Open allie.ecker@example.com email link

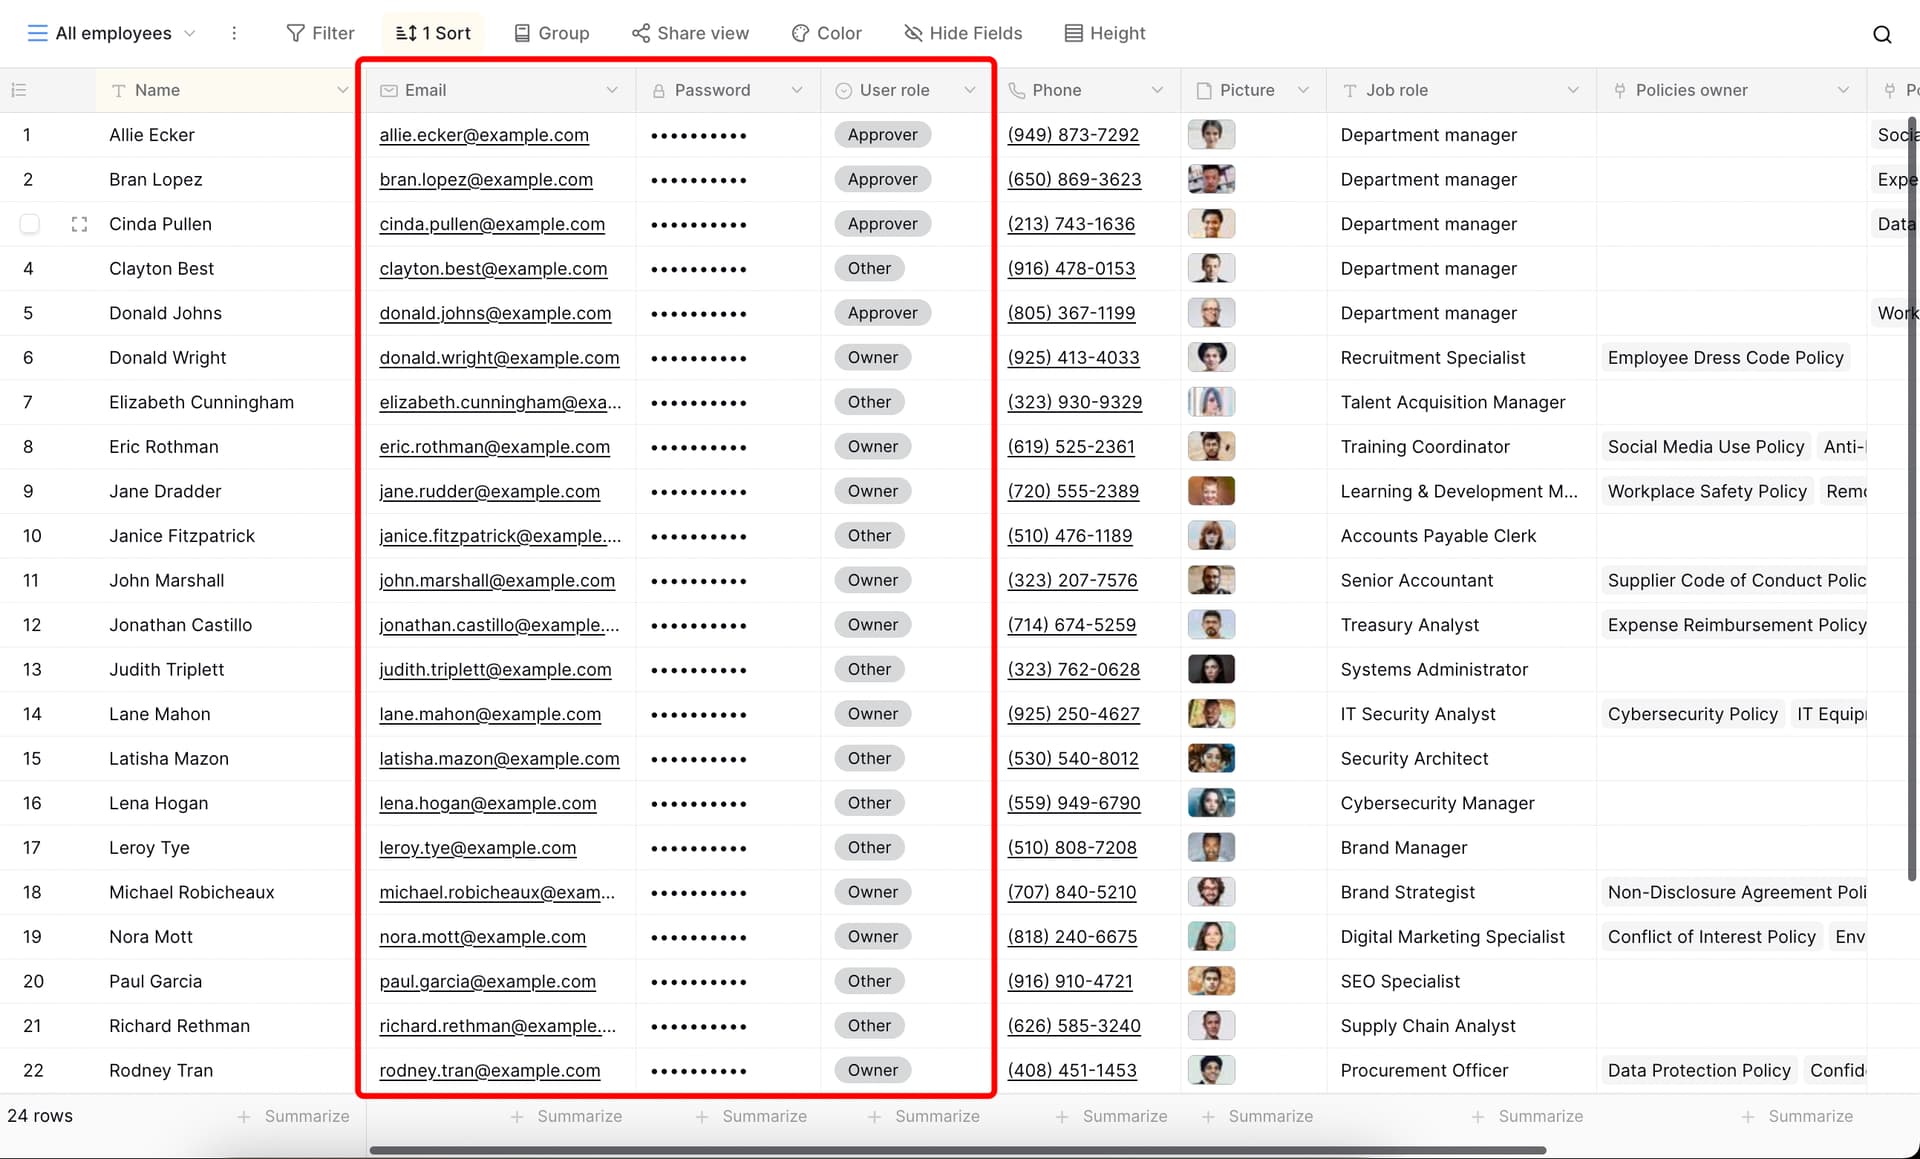tap(484, 135)
